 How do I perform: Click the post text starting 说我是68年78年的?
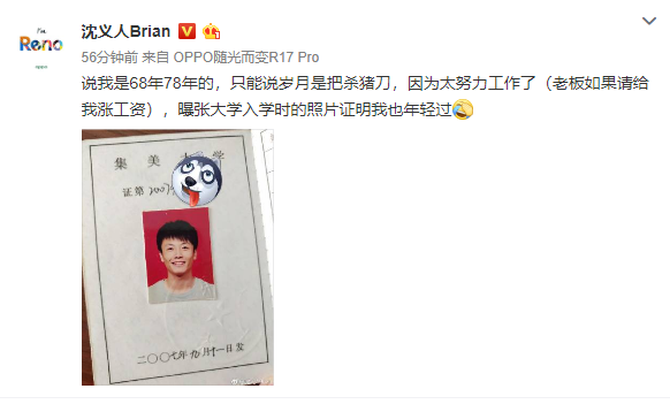(x=365, y=83)
